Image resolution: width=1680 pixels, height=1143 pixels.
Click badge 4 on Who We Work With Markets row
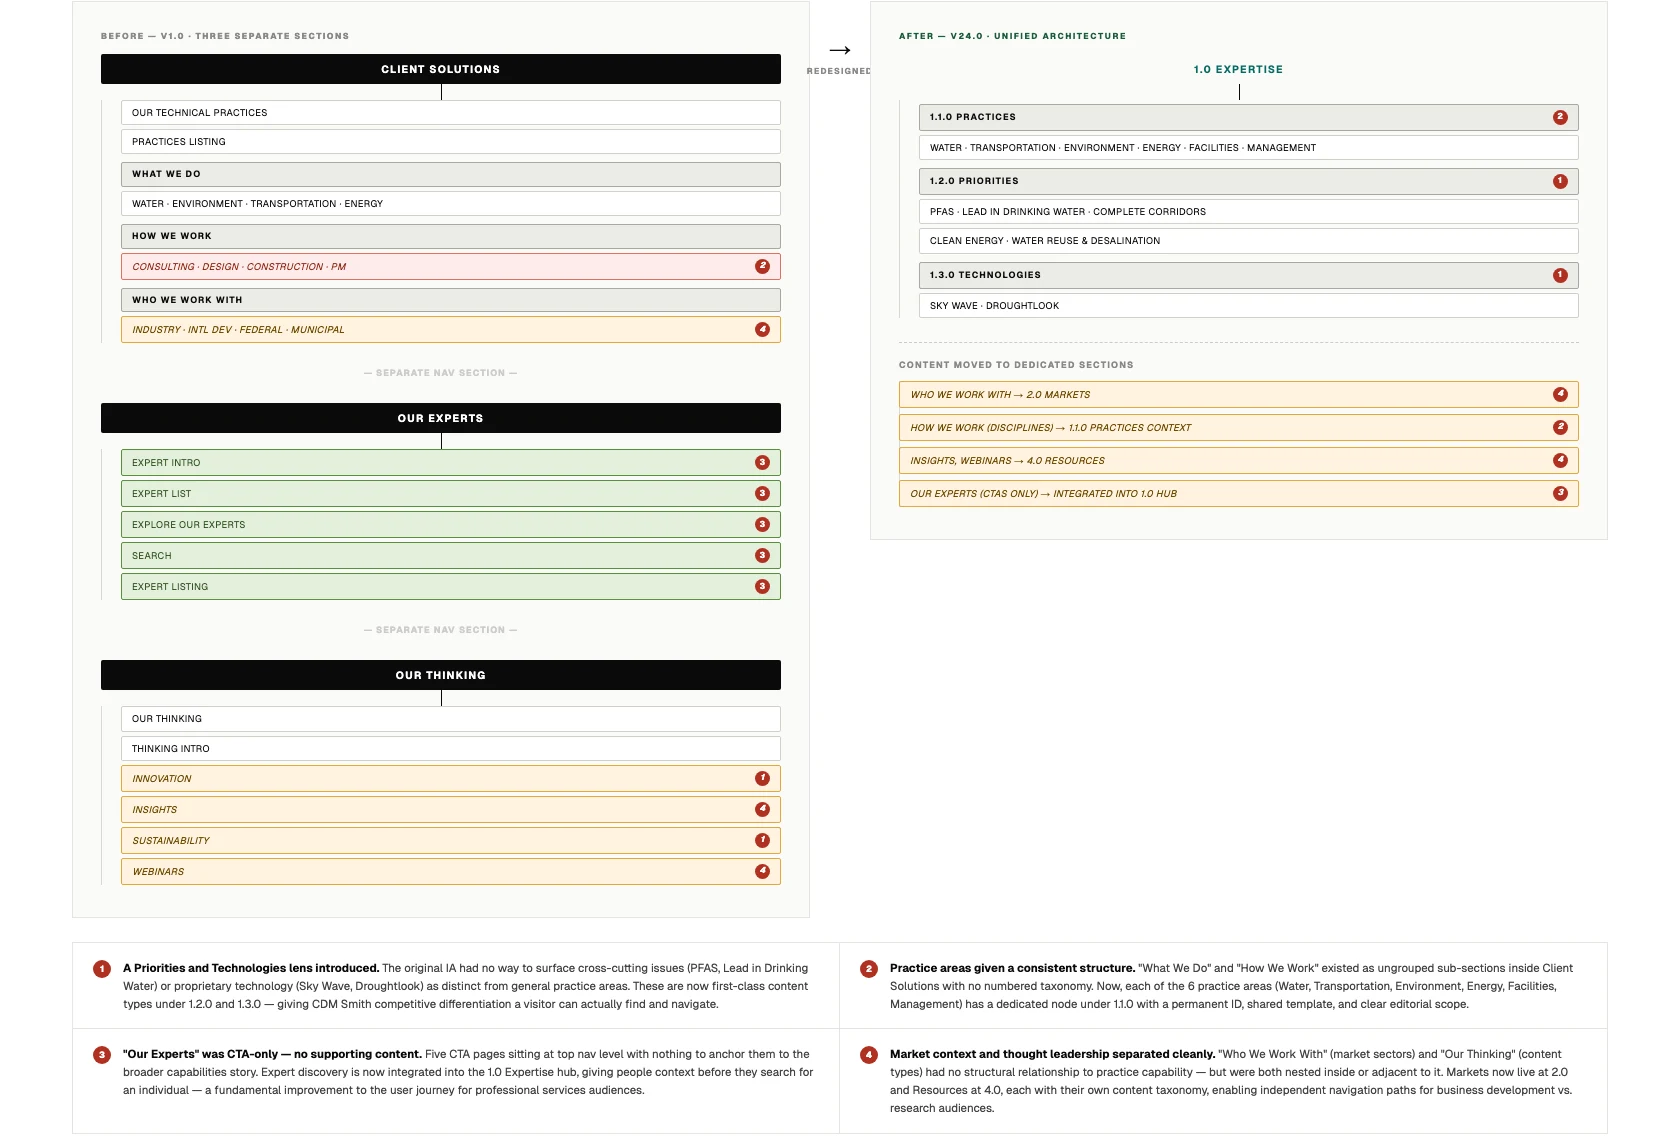(1560, 394)
